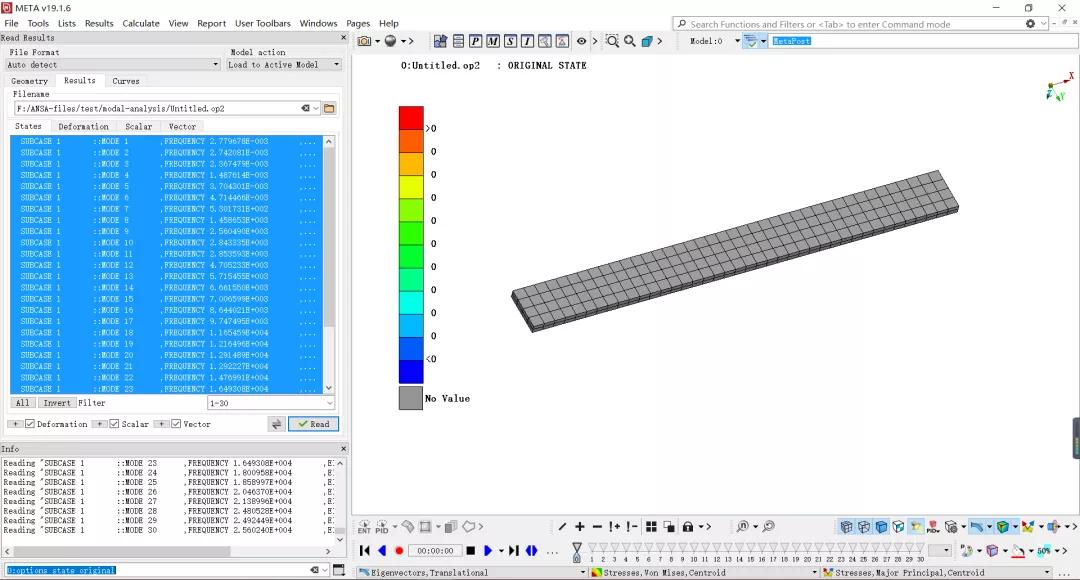
Task: Open the file browse folder icon
Action: 329,108
